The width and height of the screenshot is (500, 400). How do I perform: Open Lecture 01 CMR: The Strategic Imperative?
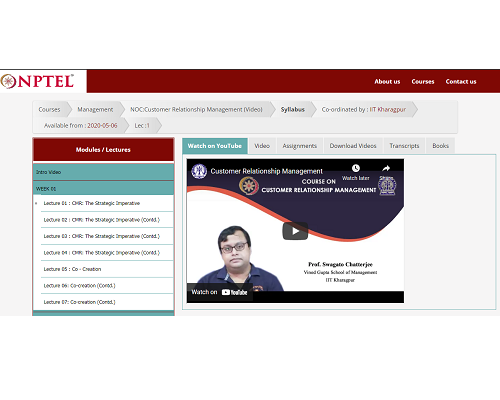(x=92, y=203)
